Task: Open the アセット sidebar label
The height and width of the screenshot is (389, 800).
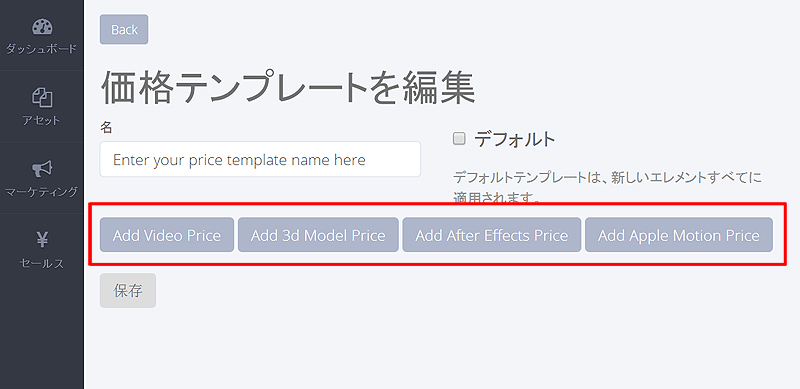Action: click(41, 120)
